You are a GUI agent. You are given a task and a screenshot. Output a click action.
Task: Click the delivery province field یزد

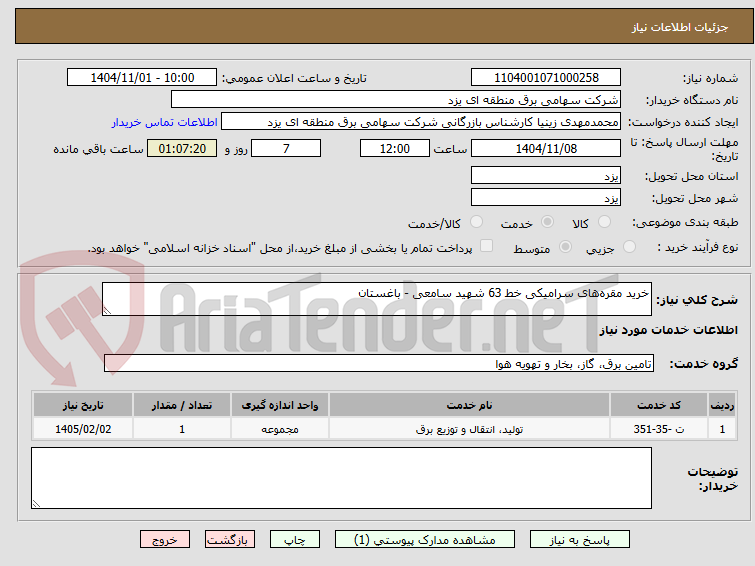click(546, 175)
